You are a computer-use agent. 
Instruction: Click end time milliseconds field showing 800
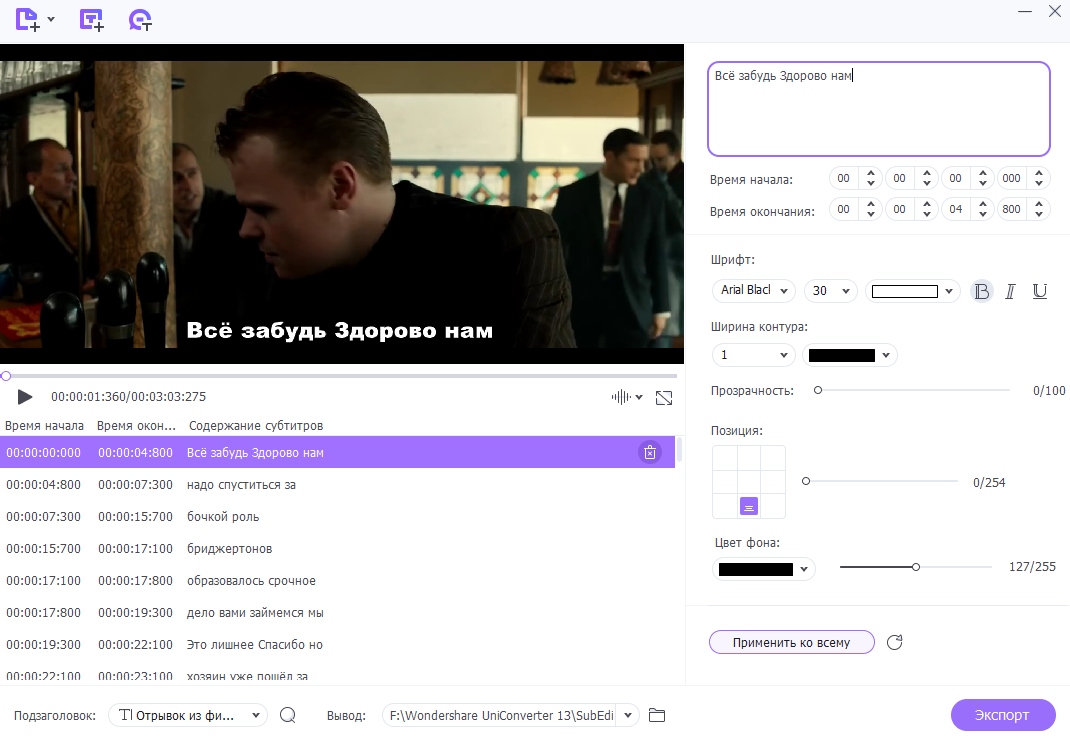[x=1011, y=209]
